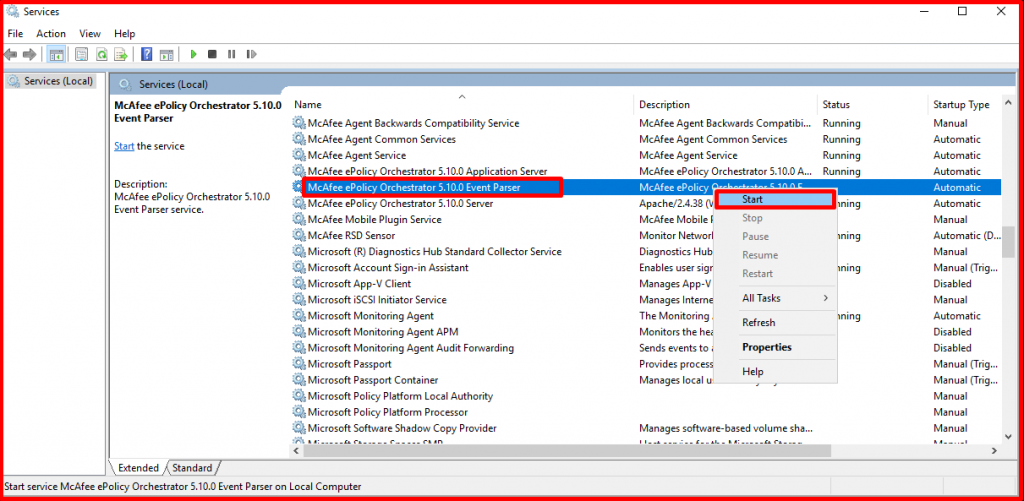Screen dimensions: 1024x501
Task: Click gear icon beside Microsoft iSCSI Initiator Service
Action: tap(298, 300)
